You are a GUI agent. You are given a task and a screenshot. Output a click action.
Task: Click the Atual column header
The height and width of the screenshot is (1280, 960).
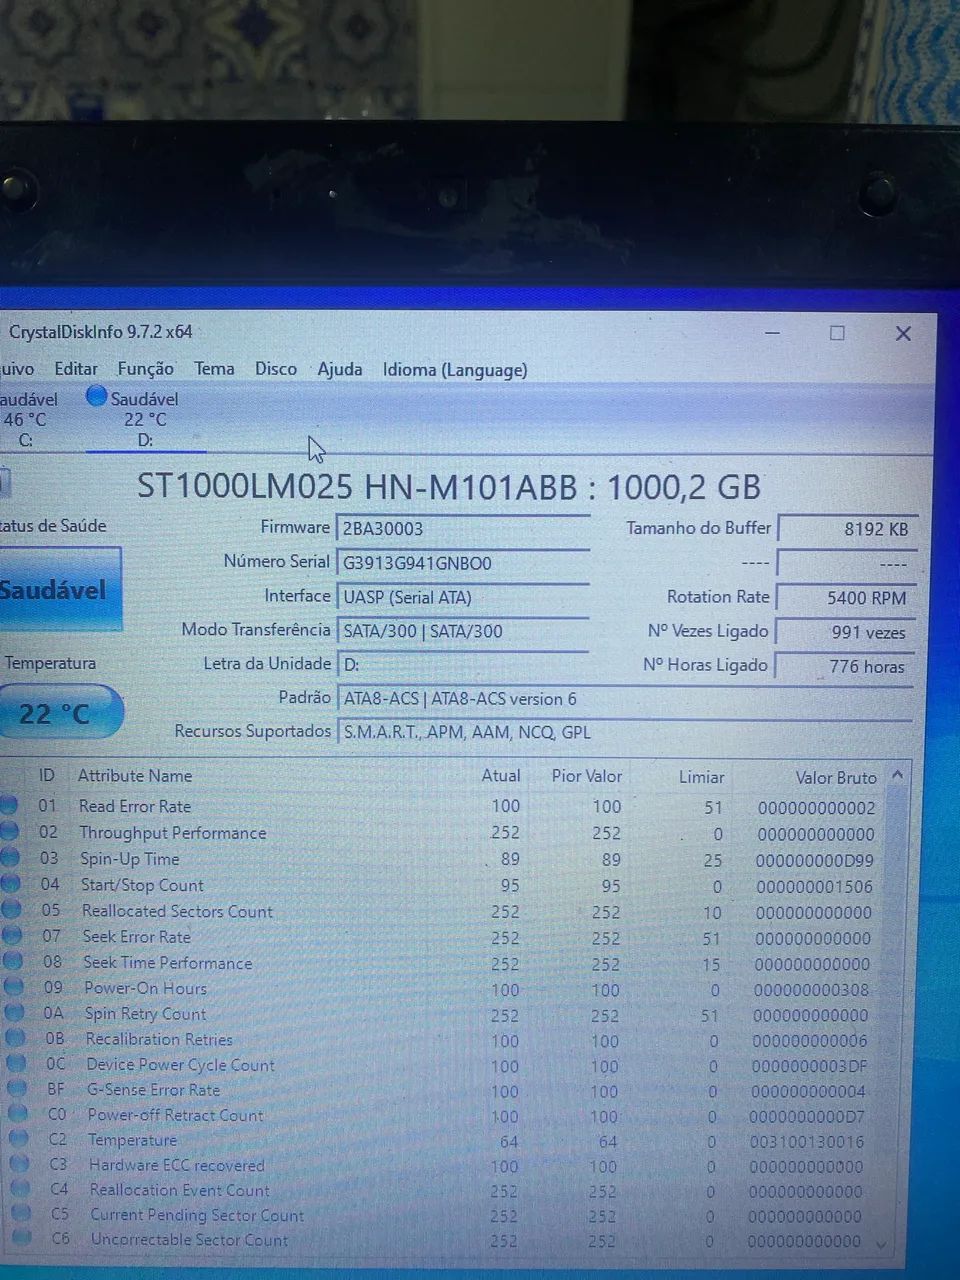click(501, 775)
